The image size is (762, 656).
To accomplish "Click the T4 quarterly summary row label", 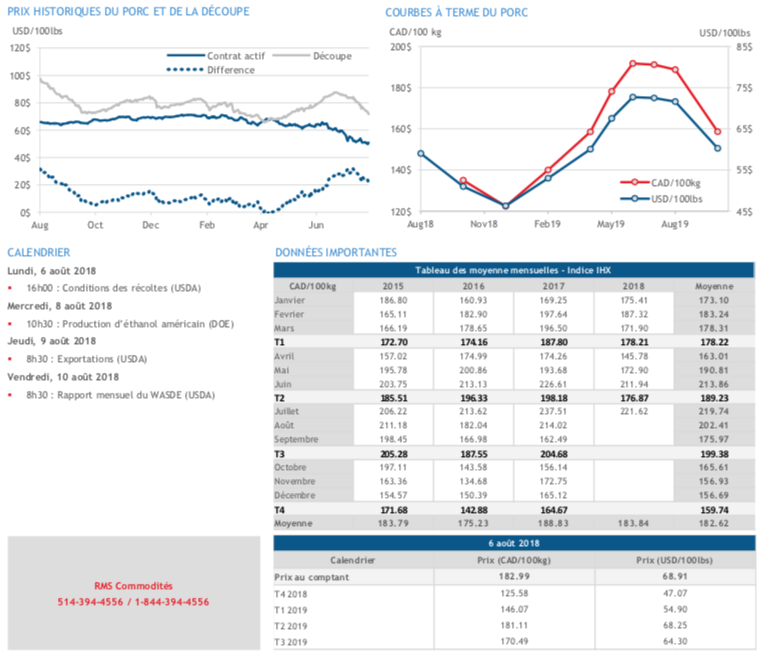I will click(281, 509).
